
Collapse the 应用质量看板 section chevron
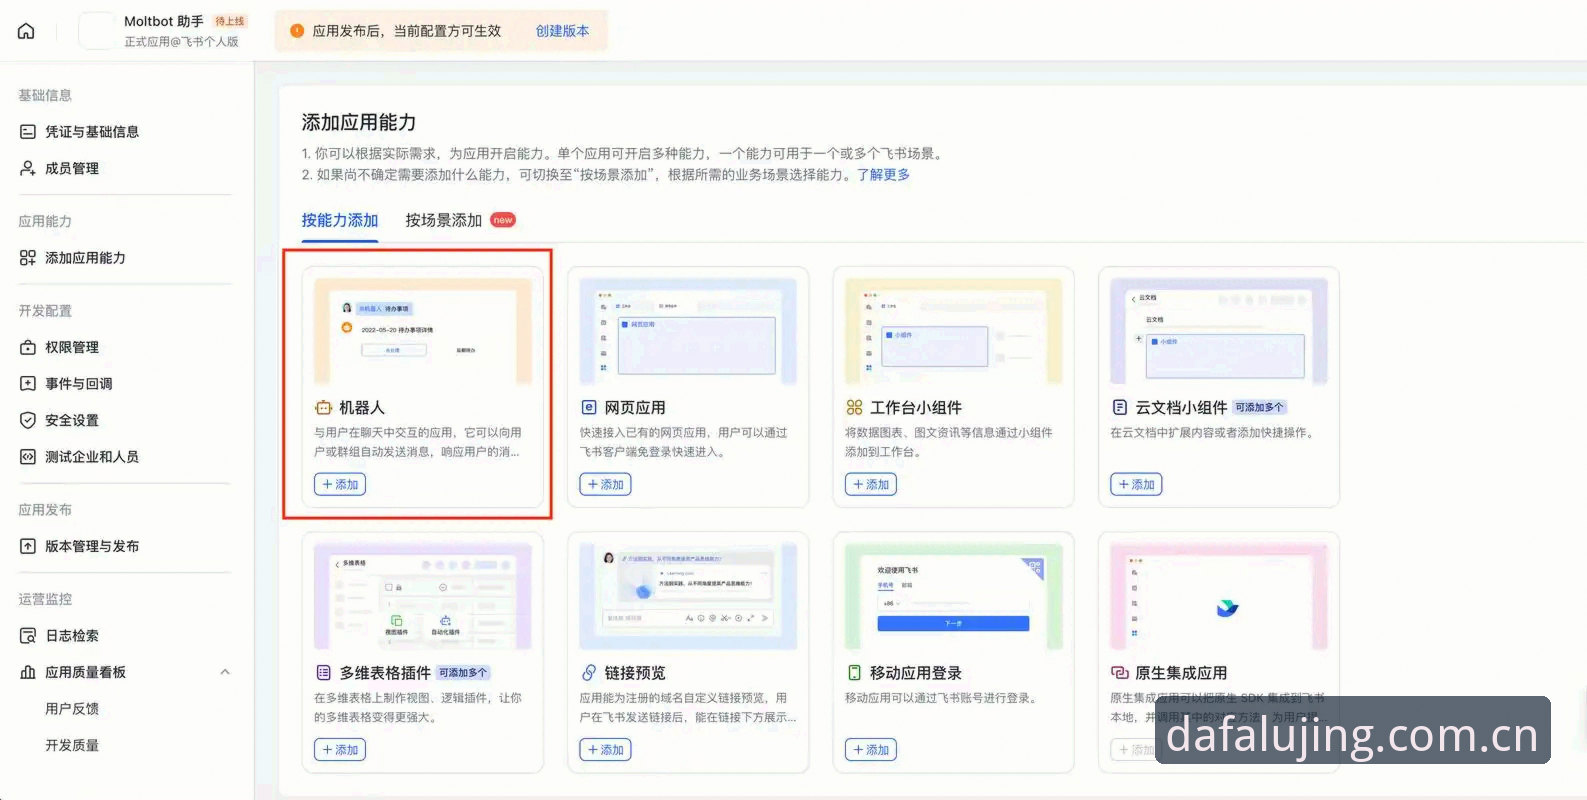[225, 672]
